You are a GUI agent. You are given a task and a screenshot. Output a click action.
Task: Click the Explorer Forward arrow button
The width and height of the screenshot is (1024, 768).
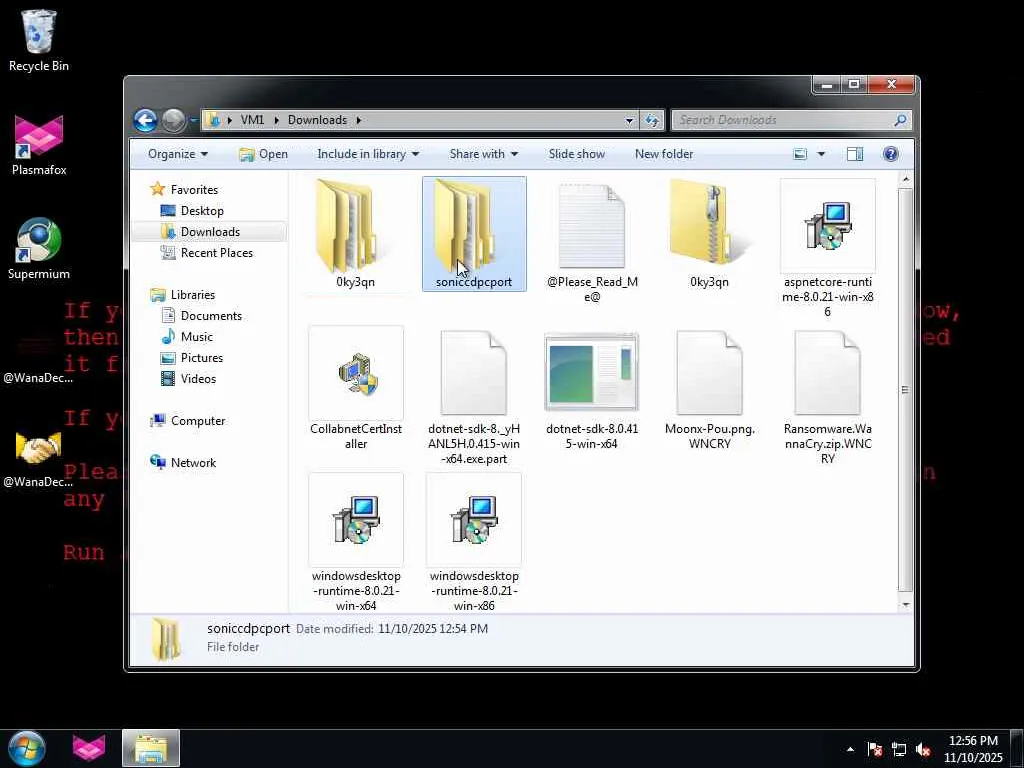tap(173, 120)
